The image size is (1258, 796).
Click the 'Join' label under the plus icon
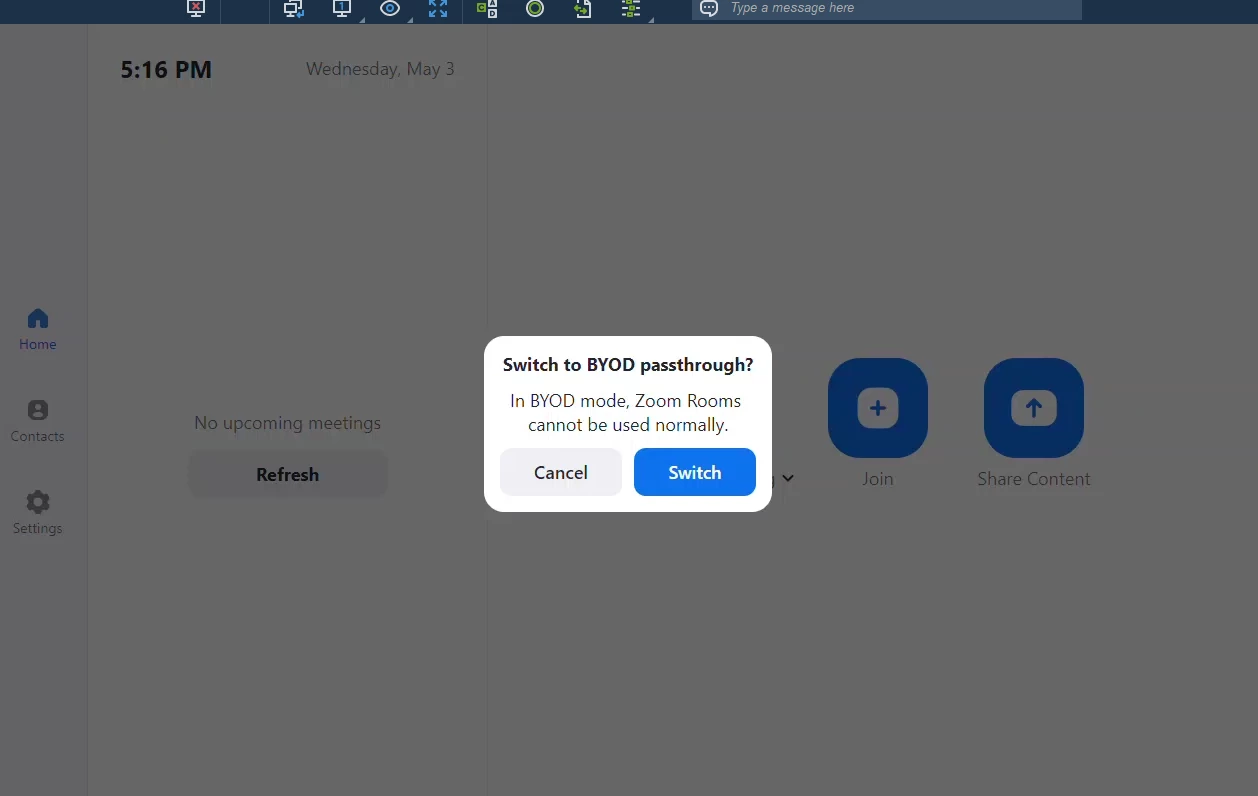pos(878,479)
